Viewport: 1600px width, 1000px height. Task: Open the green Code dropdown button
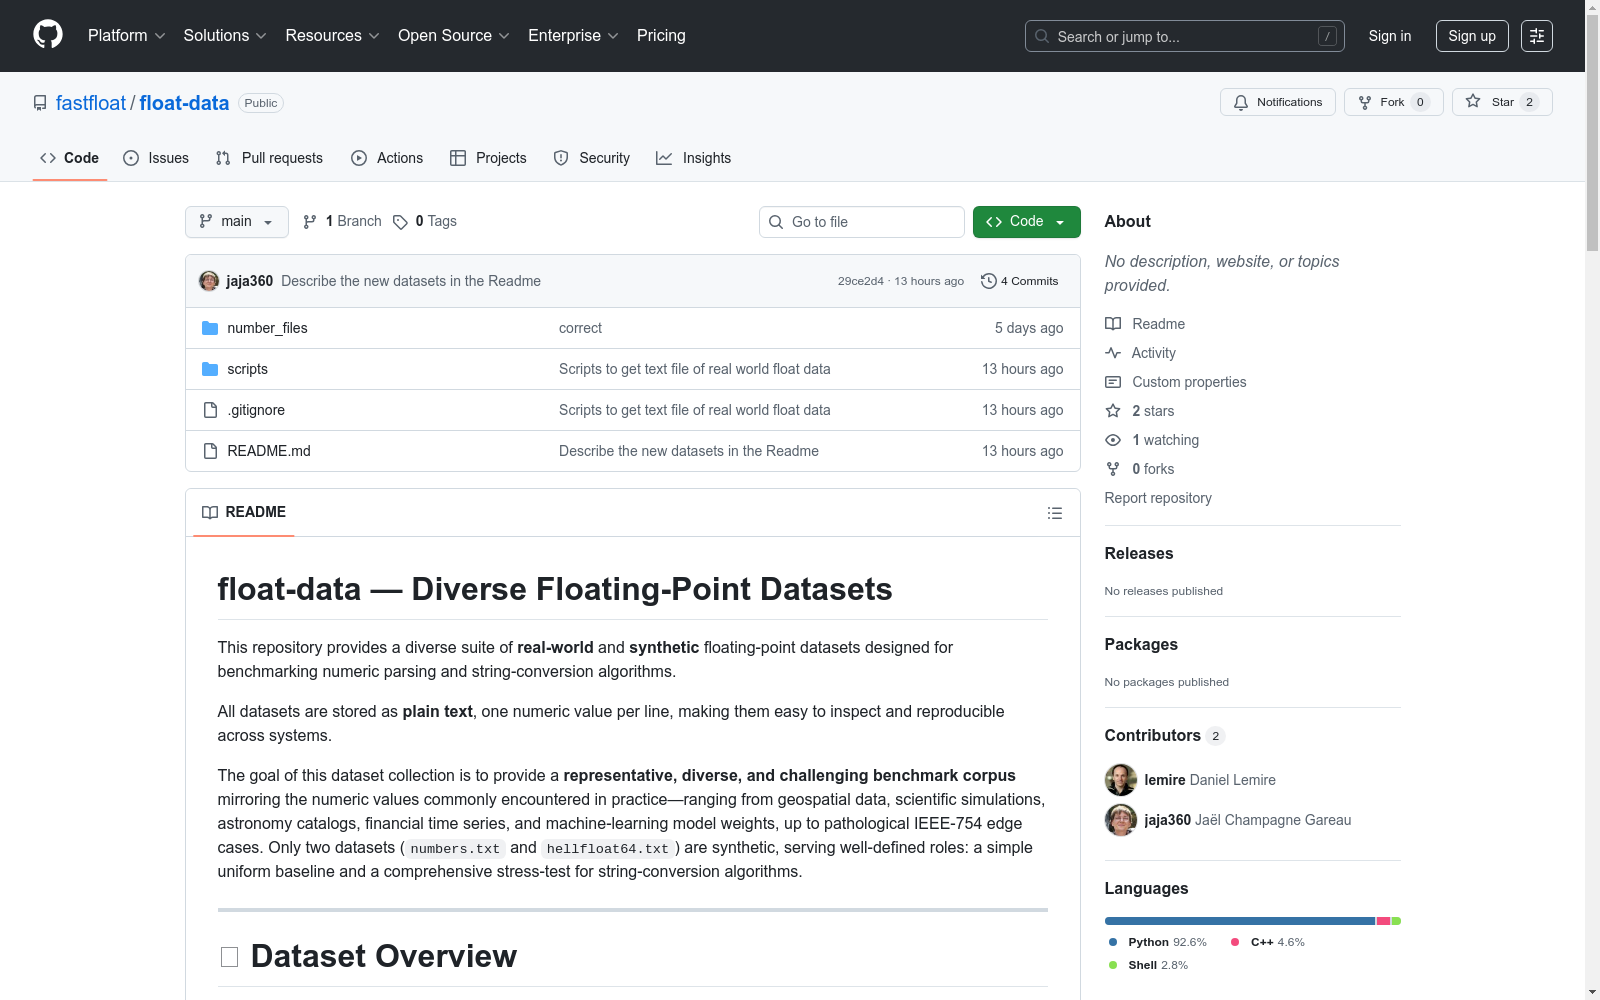tap(1027, 222)
